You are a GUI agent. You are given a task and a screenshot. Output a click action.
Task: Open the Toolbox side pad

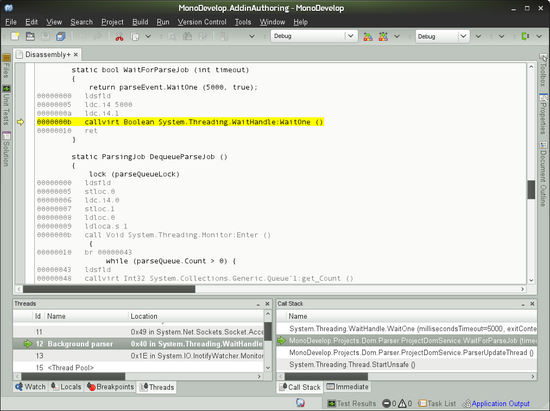(543, 70)
